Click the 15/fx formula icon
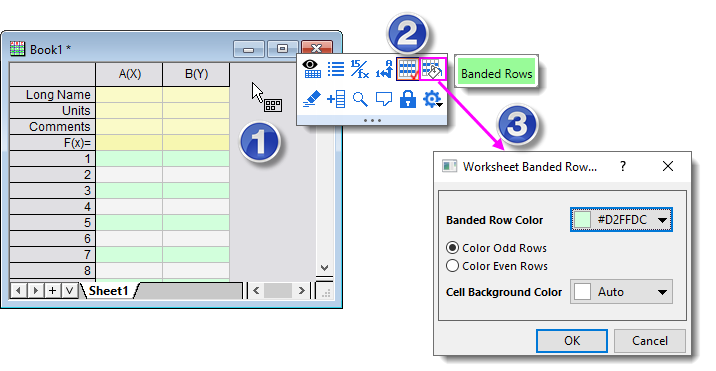Screen dimensions: 716x371 point(360,69)
